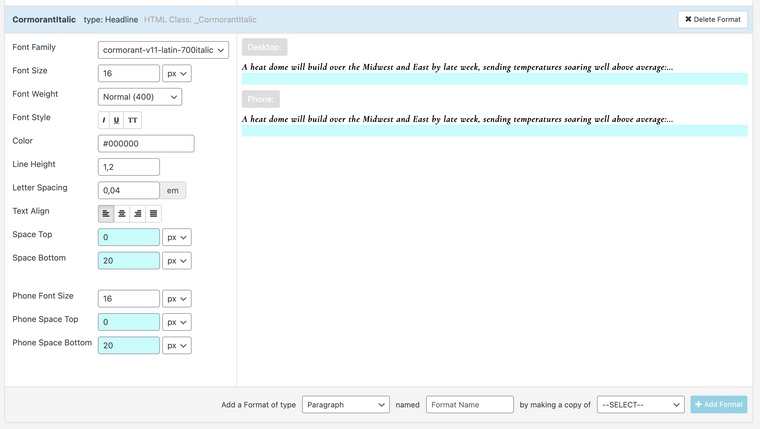Open the Font Family dropdown

tap(164, 49)
